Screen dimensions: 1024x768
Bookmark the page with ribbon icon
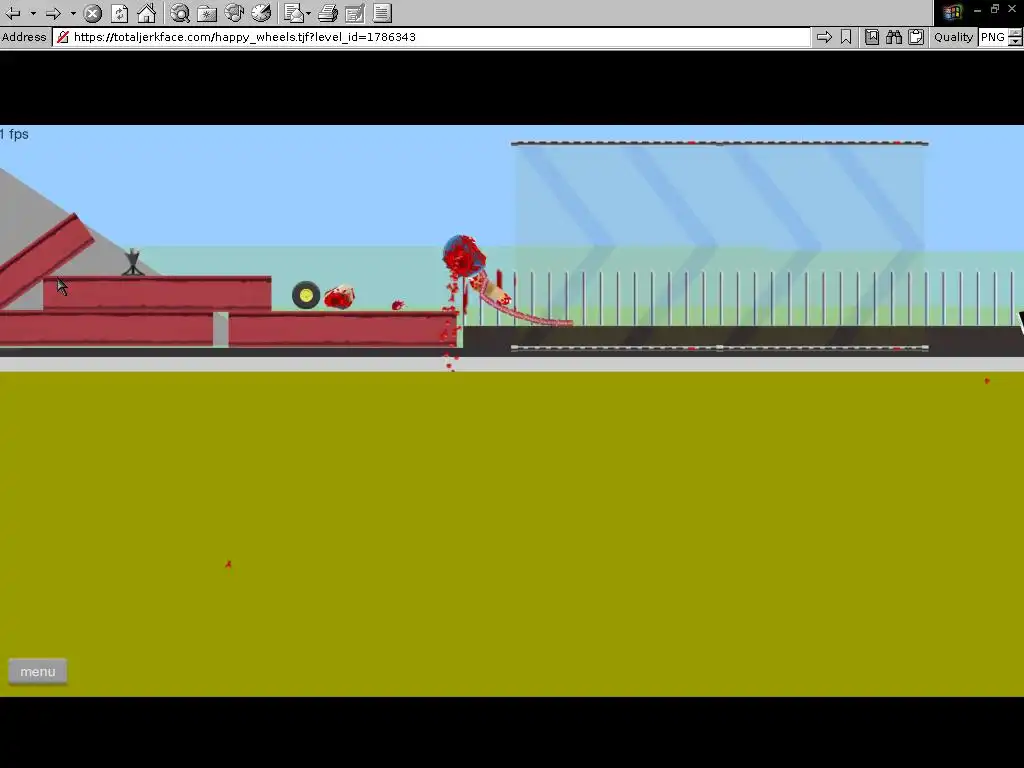(x=846, y=37)
